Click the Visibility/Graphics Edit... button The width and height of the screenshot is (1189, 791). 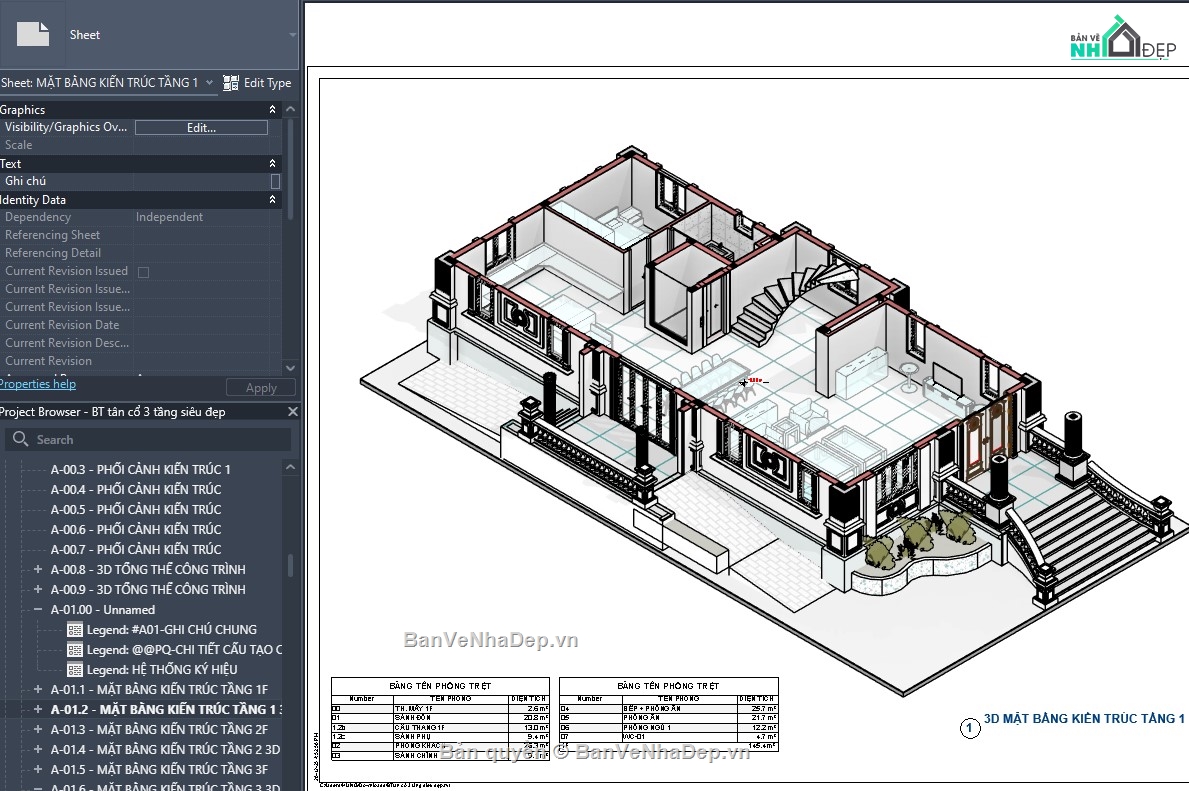[x=201, y=127]
